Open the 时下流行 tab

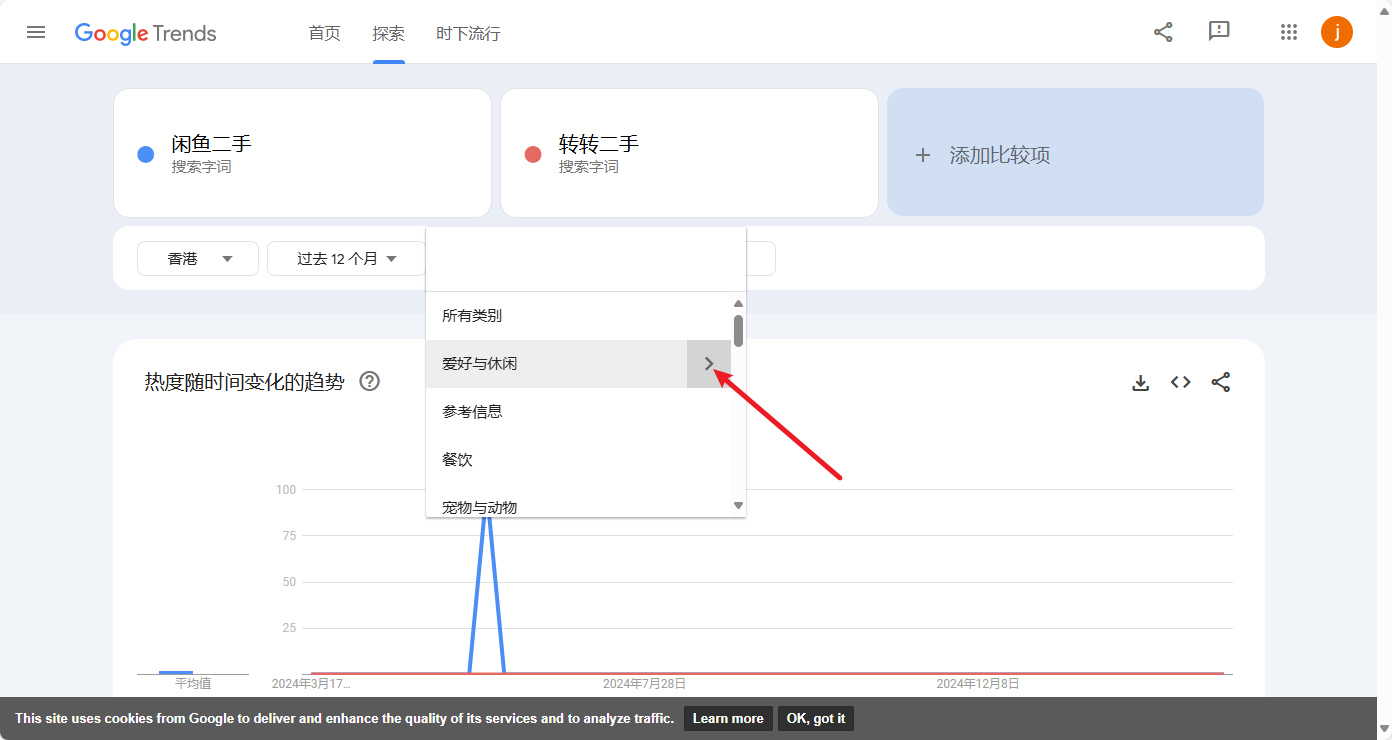pos(468,33)
